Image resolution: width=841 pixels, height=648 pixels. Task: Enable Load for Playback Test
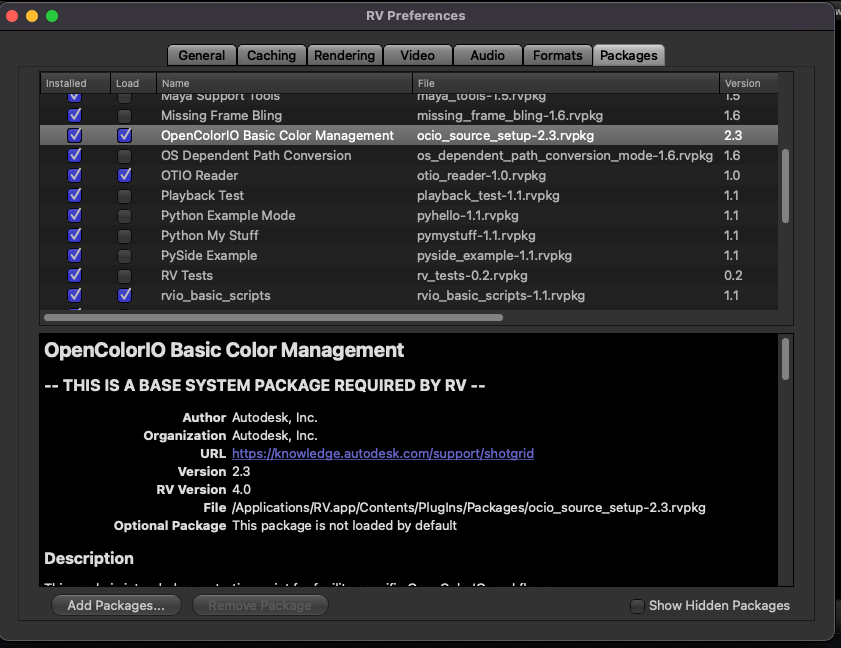pyautogui.click(x=124, y=196)
